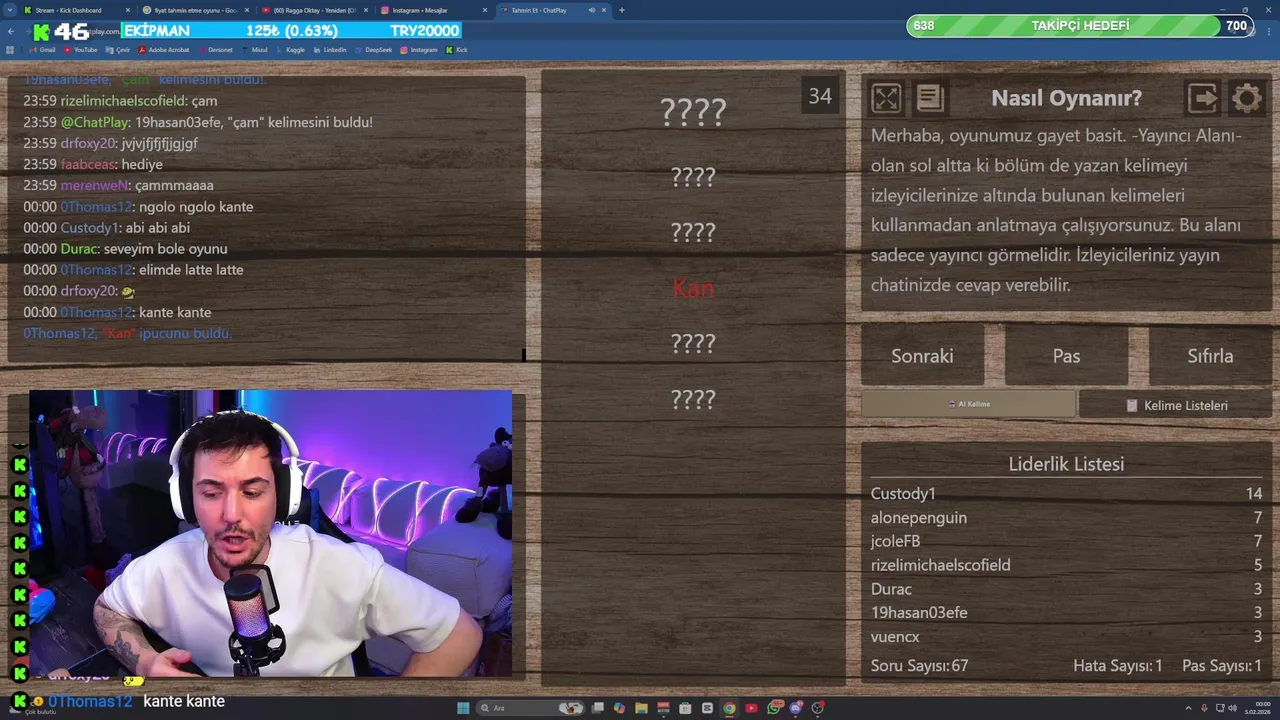
Task: Open a new browser tab
Action: (x=622, y=10)
